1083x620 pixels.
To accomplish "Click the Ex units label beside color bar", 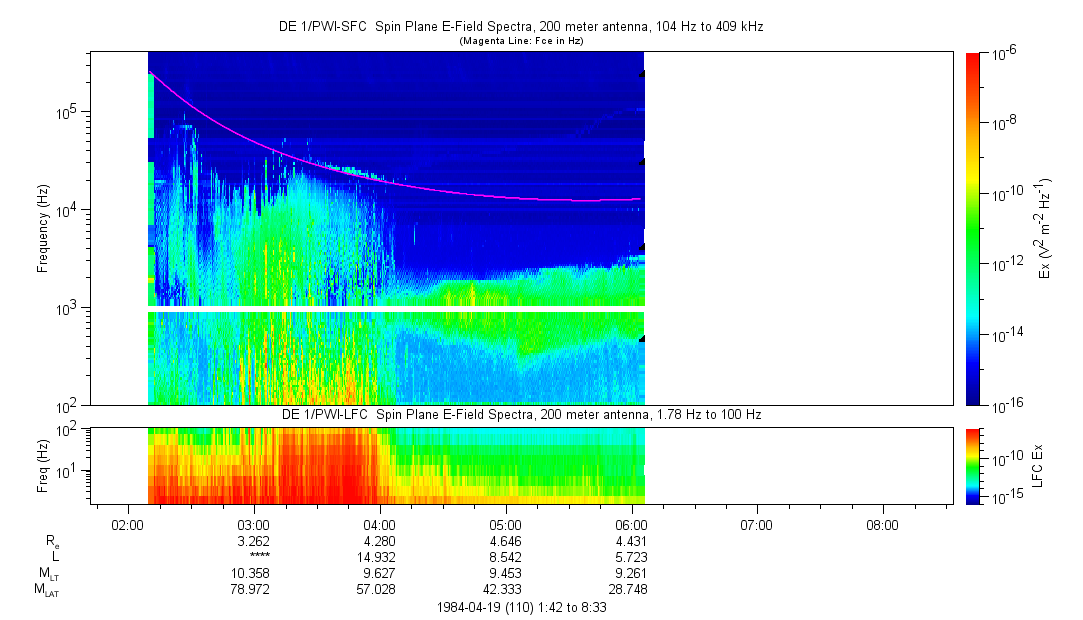I will point(1045,228).
